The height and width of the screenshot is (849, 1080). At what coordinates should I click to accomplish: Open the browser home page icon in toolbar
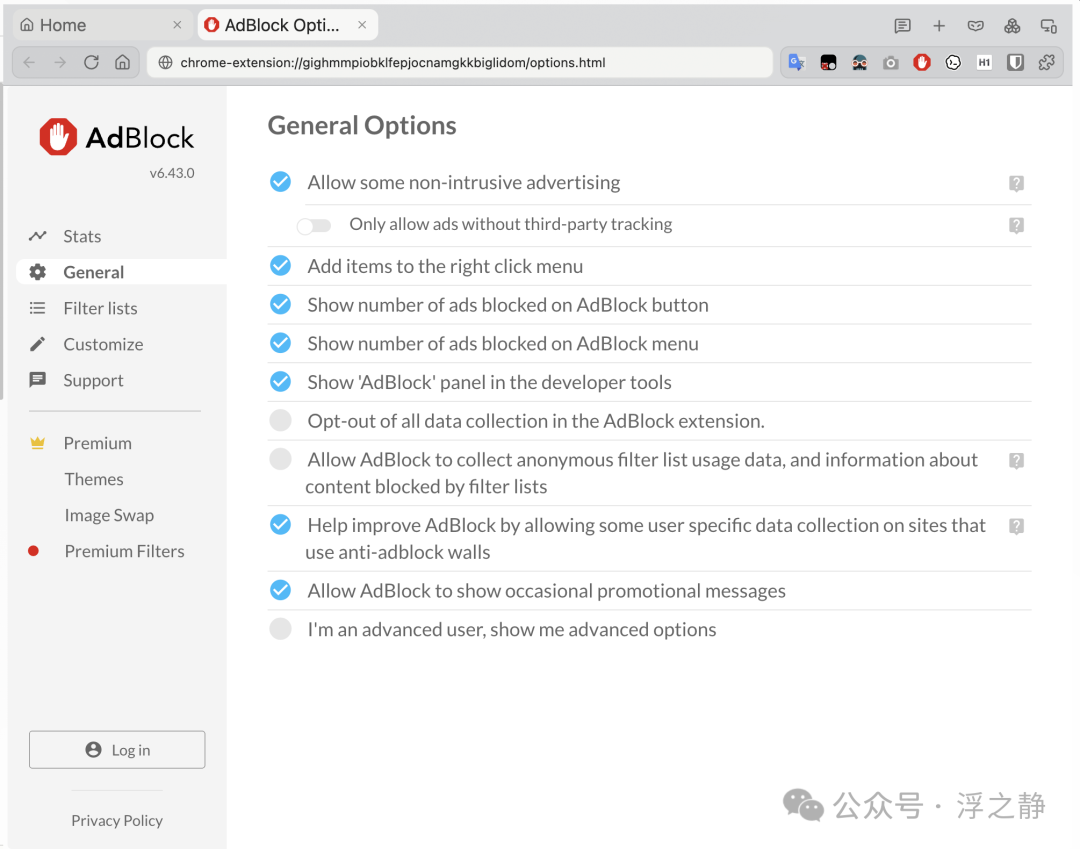click(x=123, y=63)
